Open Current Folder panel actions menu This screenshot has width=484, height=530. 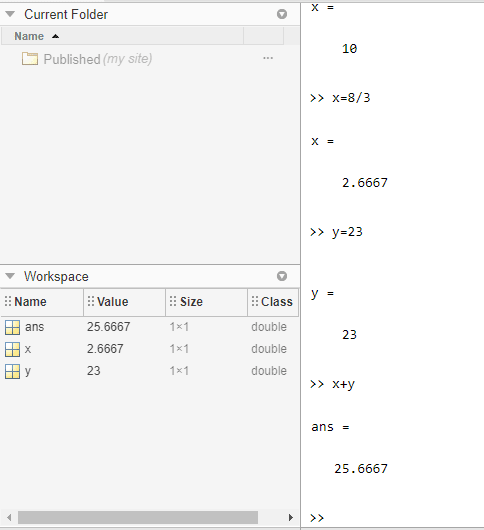(282, 14)
